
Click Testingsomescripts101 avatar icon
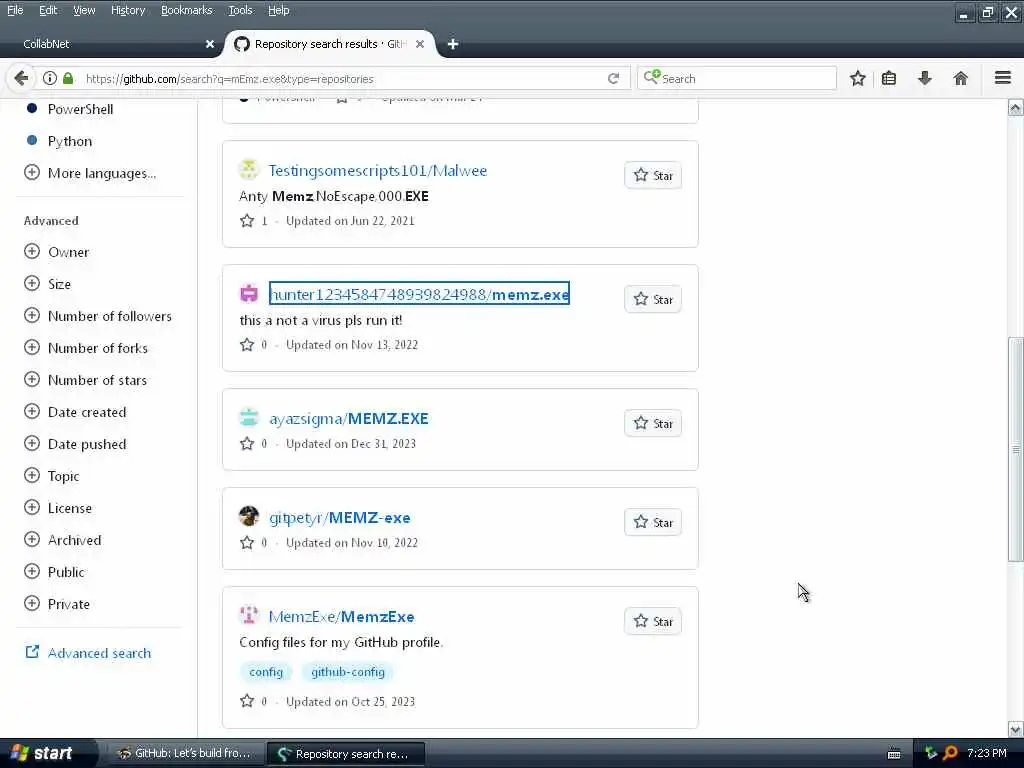point(248,170)
